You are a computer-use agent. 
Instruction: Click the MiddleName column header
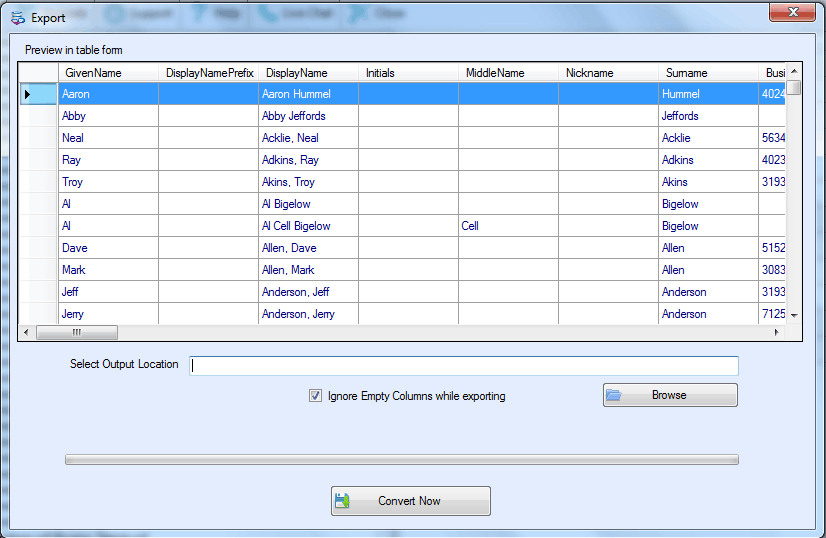click(509, 73)
